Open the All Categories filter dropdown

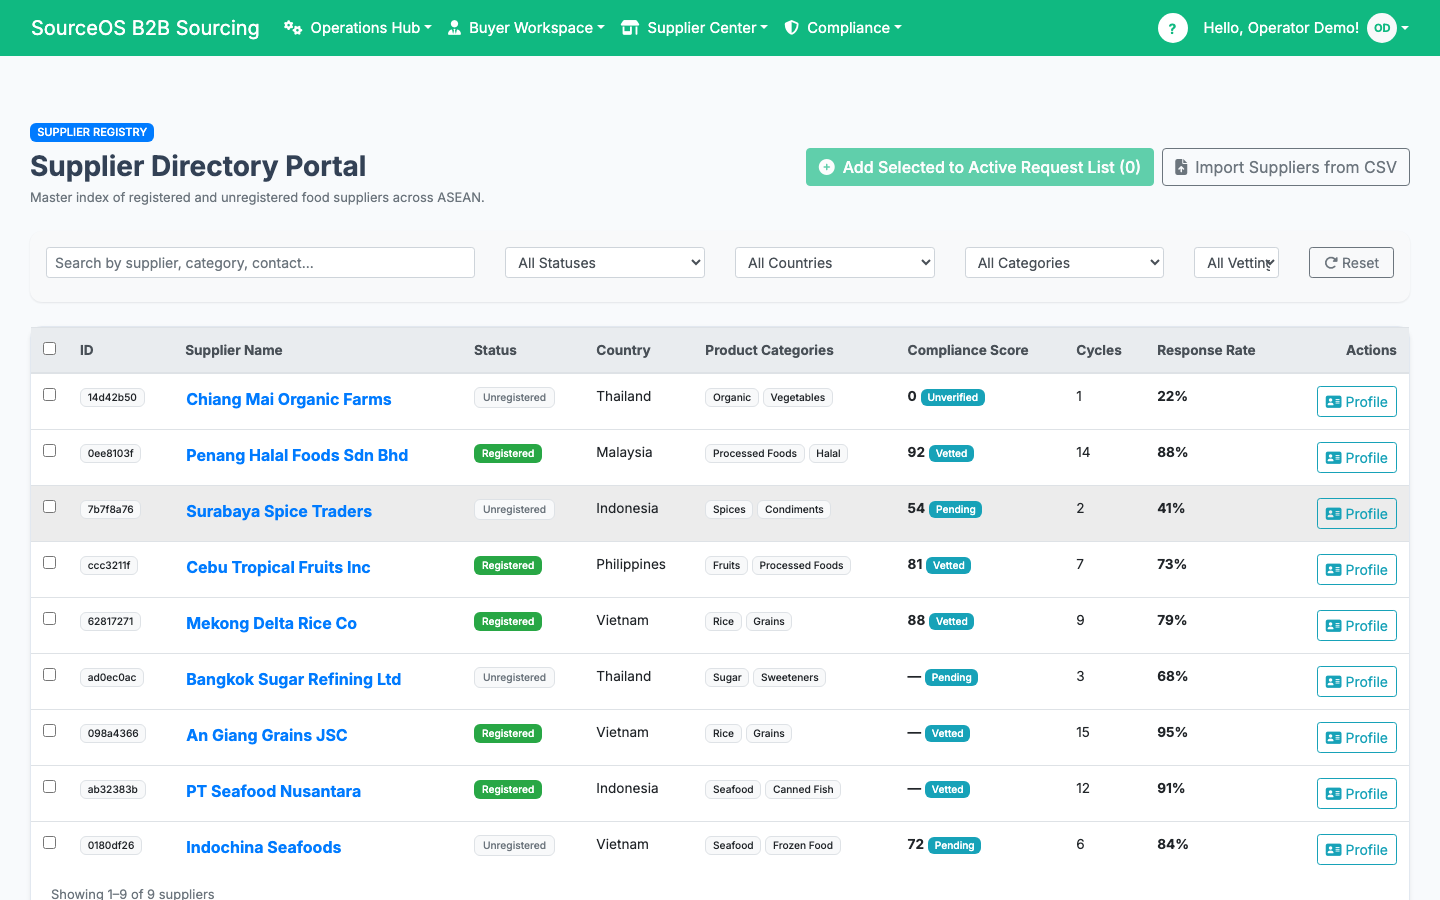[1064, 263]
